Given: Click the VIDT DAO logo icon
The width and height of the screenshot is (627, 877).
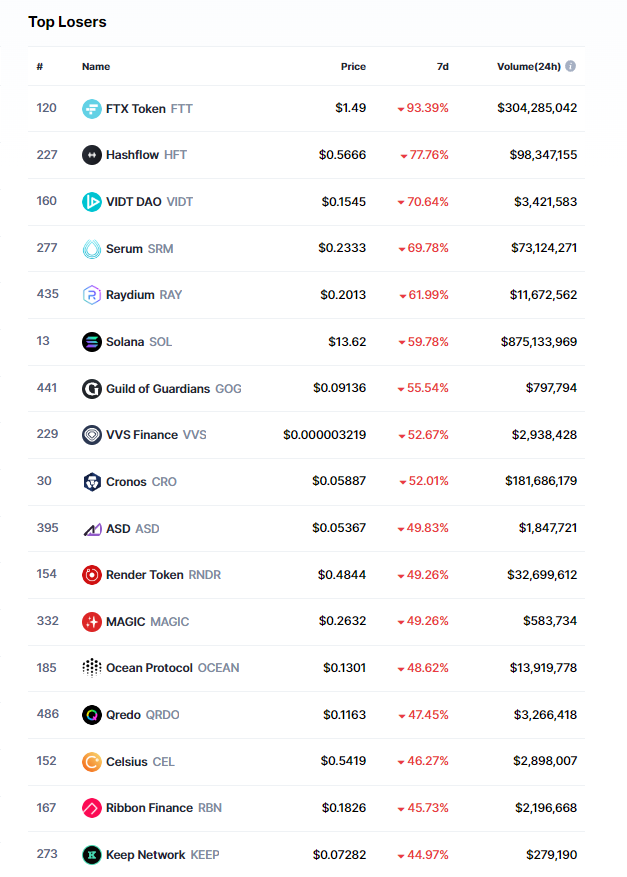Looking at the screenshot, I should 91,202.
